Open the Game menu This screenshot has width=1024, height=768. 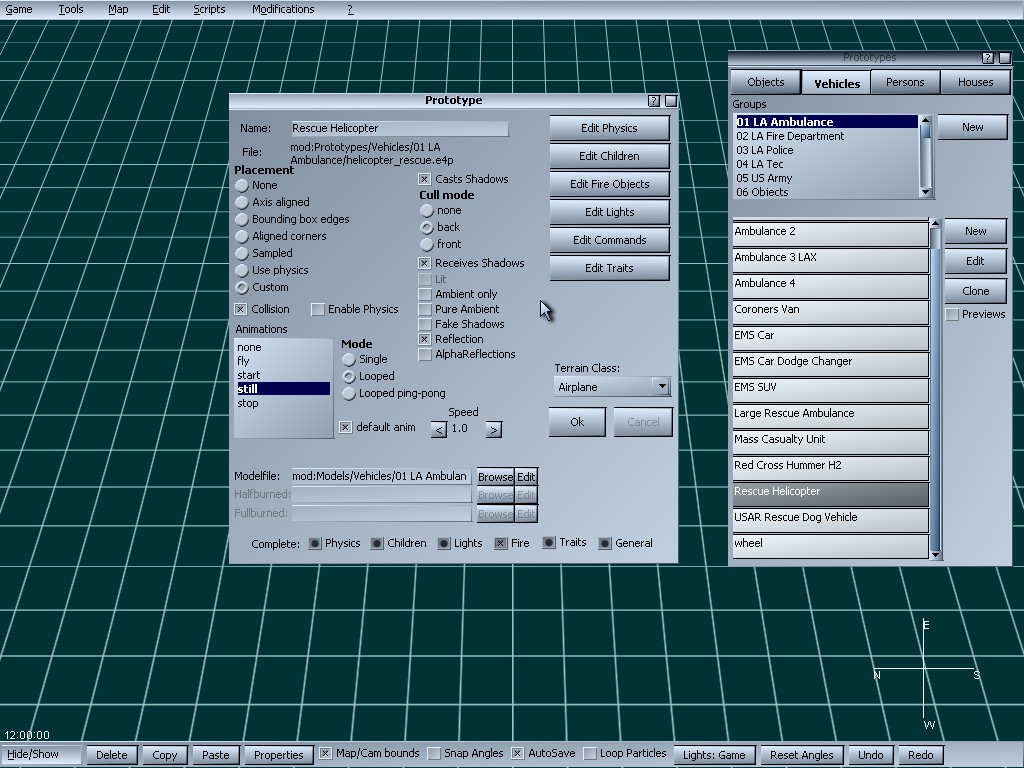click(19, 9)
